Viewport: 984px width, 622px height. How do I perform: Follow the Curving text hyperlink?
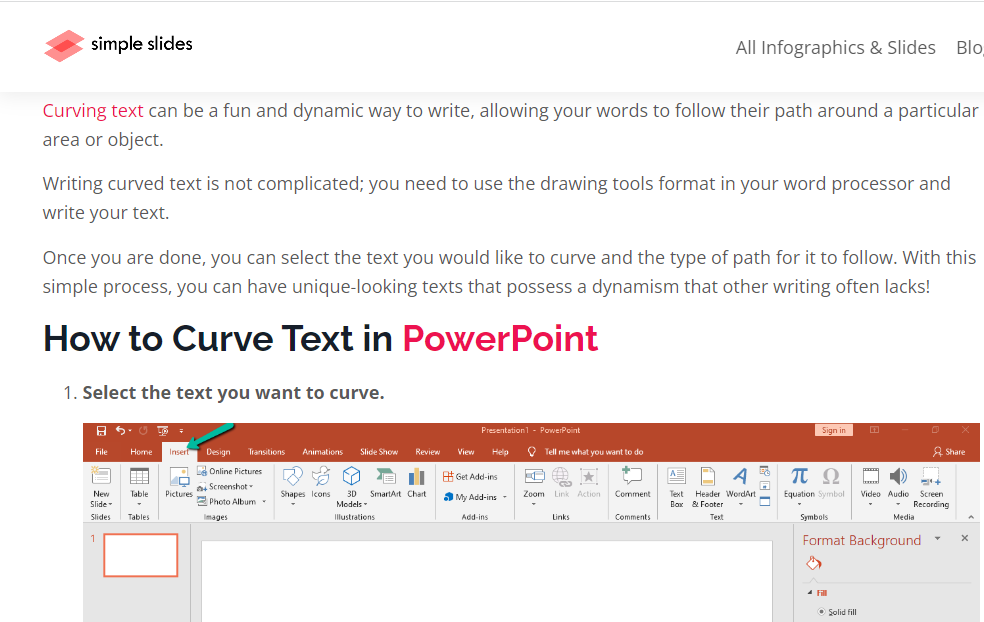[93, 111]
